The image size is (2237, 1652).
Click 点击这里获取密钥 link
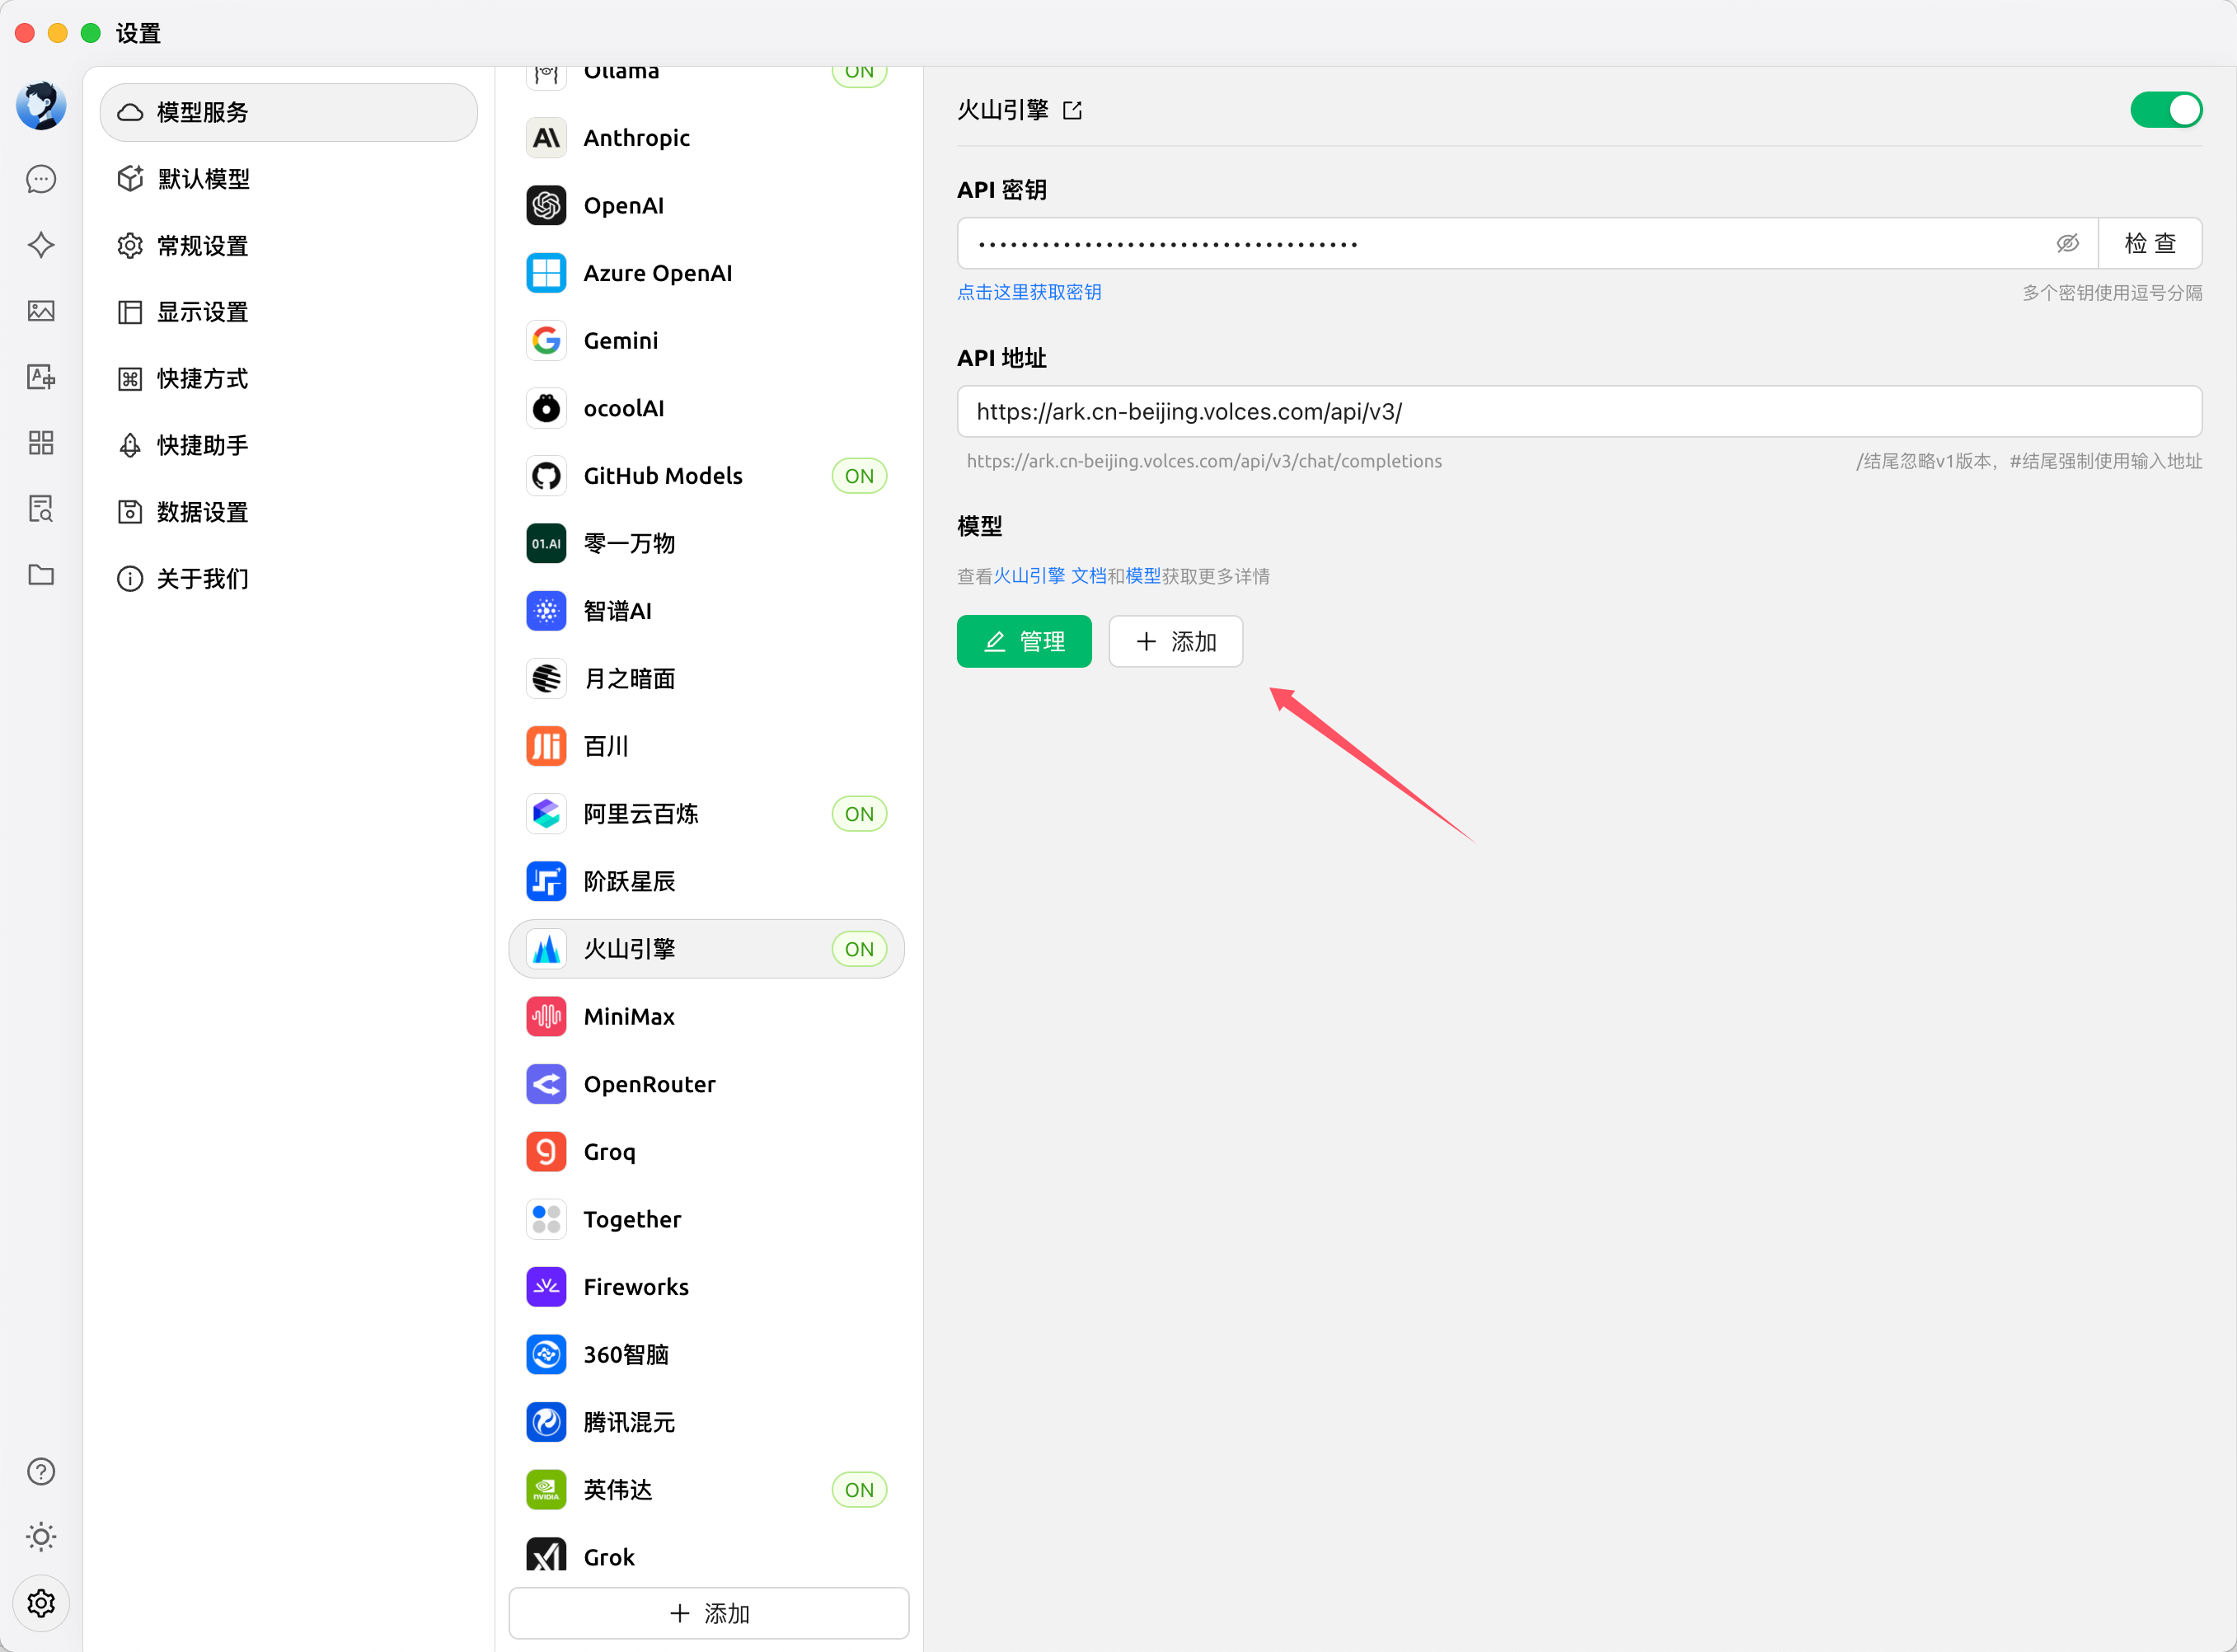click(x=1029, y=292)
